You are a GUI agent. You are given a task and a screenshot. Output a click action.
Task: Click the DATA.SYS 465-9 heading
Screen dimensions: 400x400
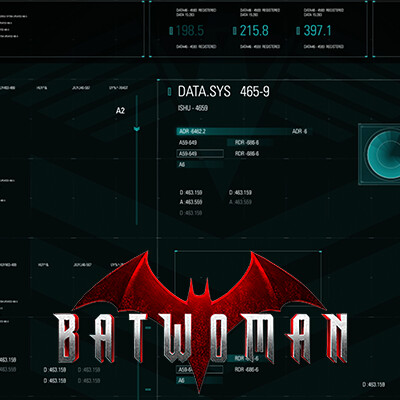[x=223, y=91]
